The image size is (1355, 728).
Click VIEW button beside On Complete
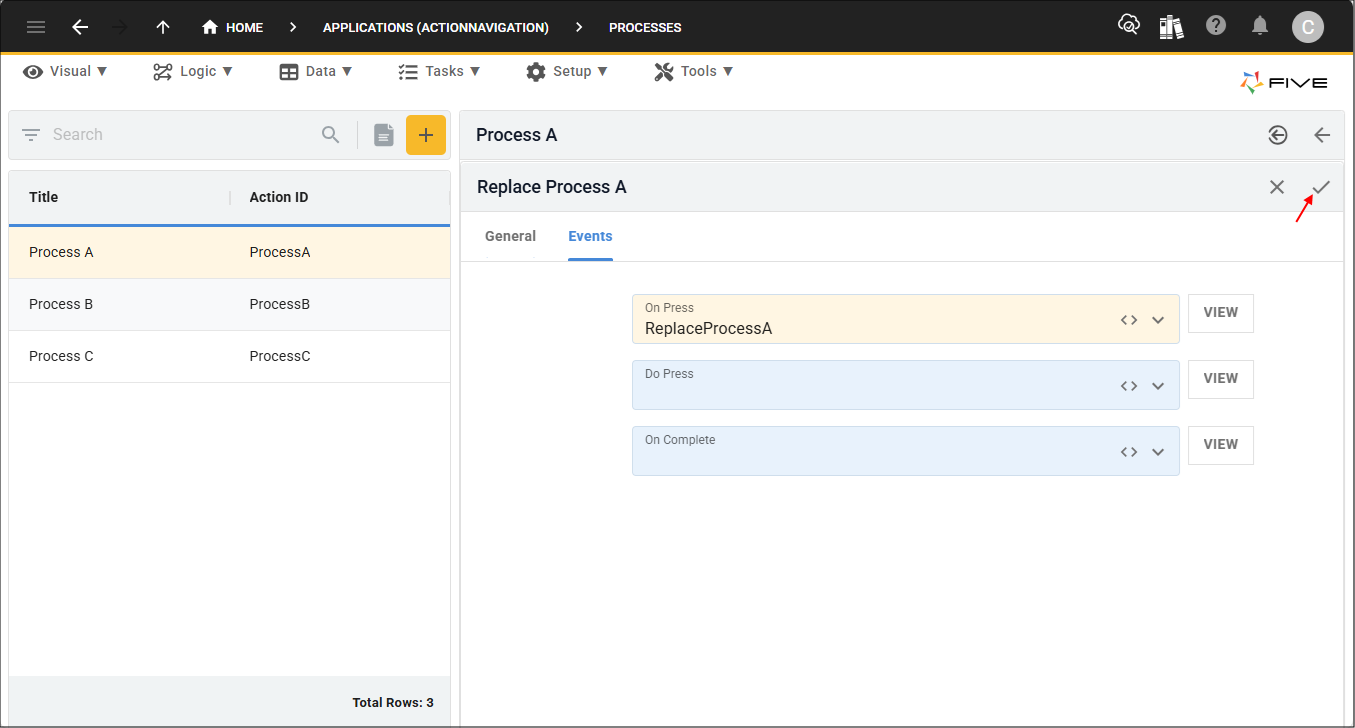[x=1220, y=445]
